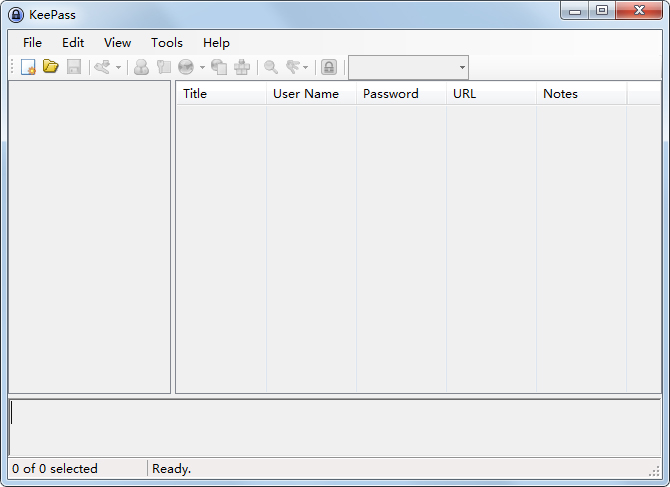Open the Tools menu
The image size is (670, 487).
167,43
